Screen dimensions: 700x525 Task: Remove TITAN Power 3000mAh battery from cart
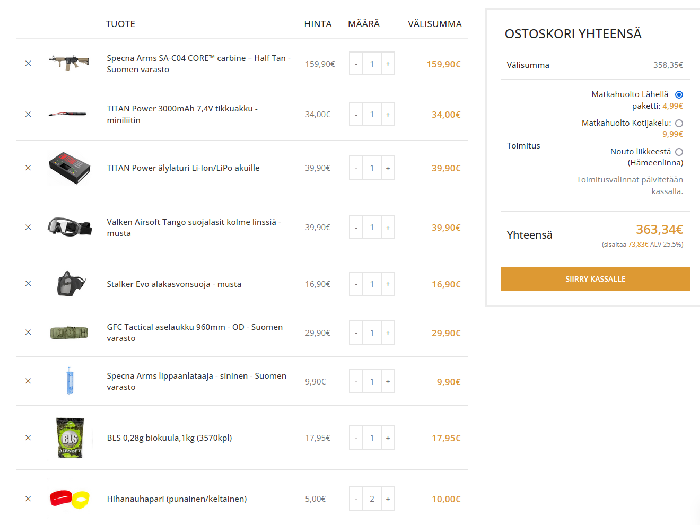click(x=28, y=114)
